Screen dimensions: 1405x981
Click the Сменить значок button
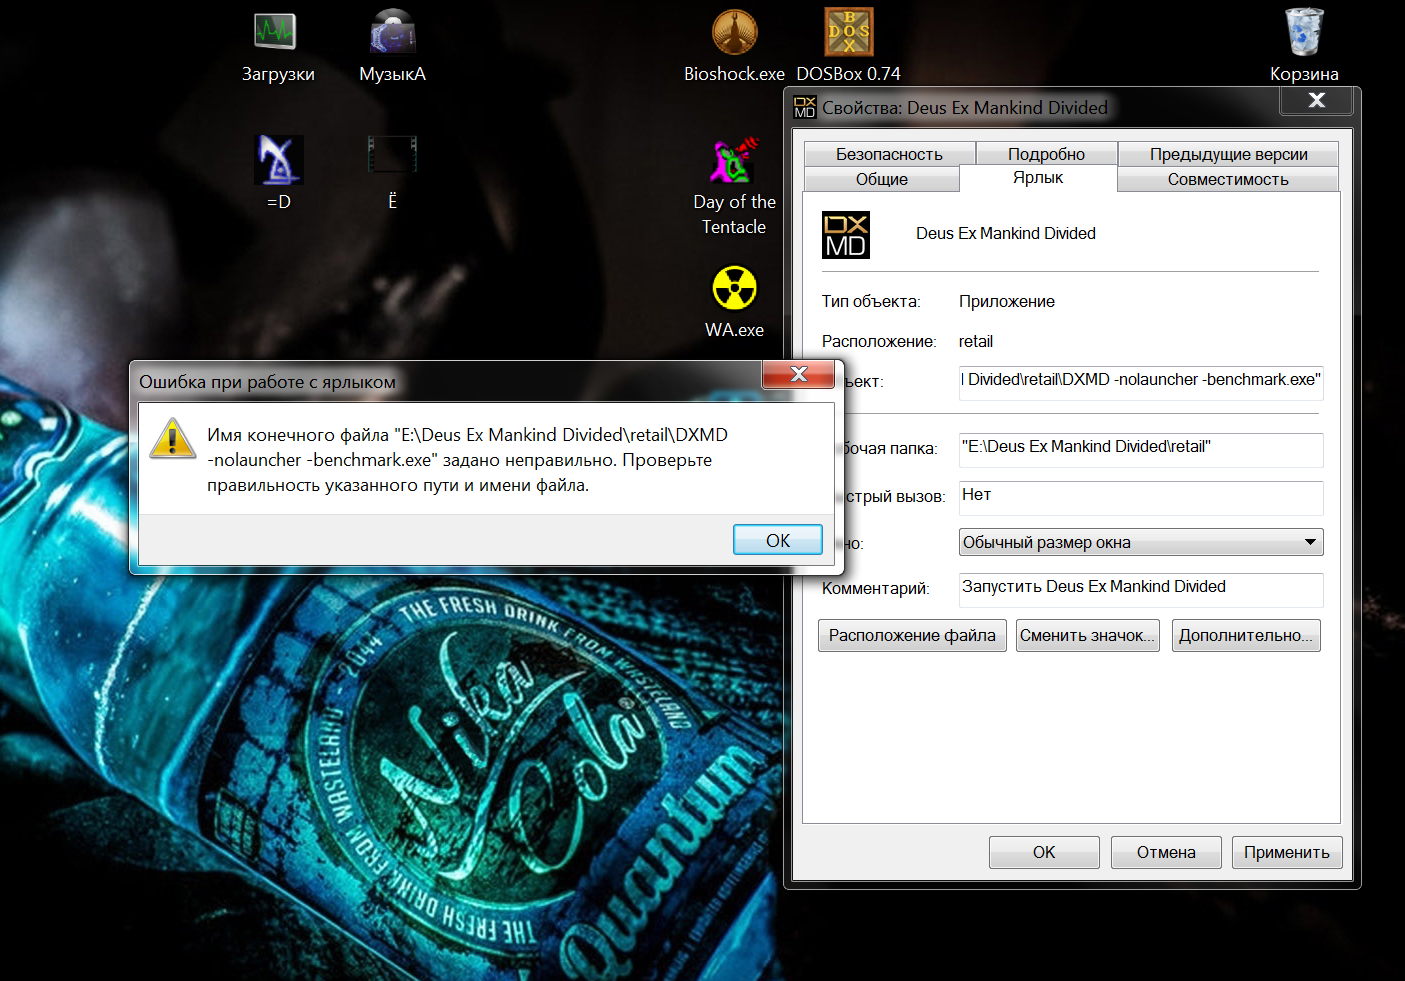coord(1087,636)
